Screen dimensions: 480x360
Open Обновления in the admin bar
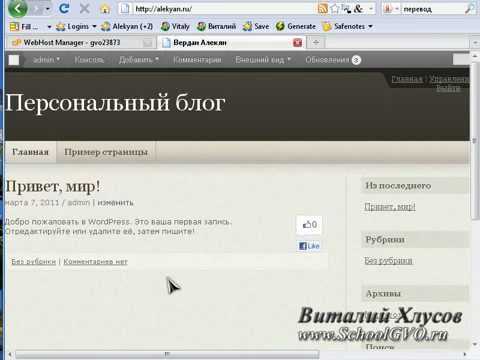333,60
